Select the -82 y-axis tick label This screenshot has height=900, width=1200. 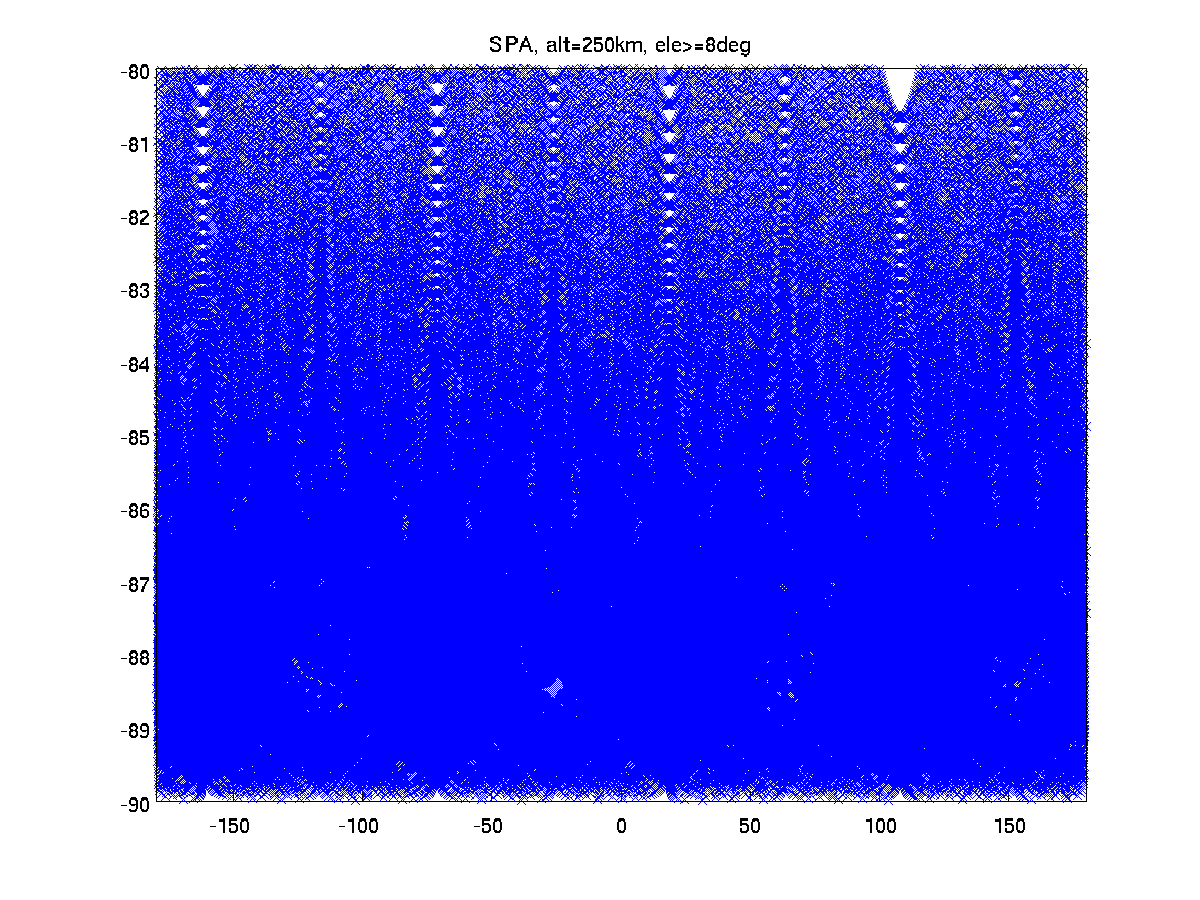point(136,217)
